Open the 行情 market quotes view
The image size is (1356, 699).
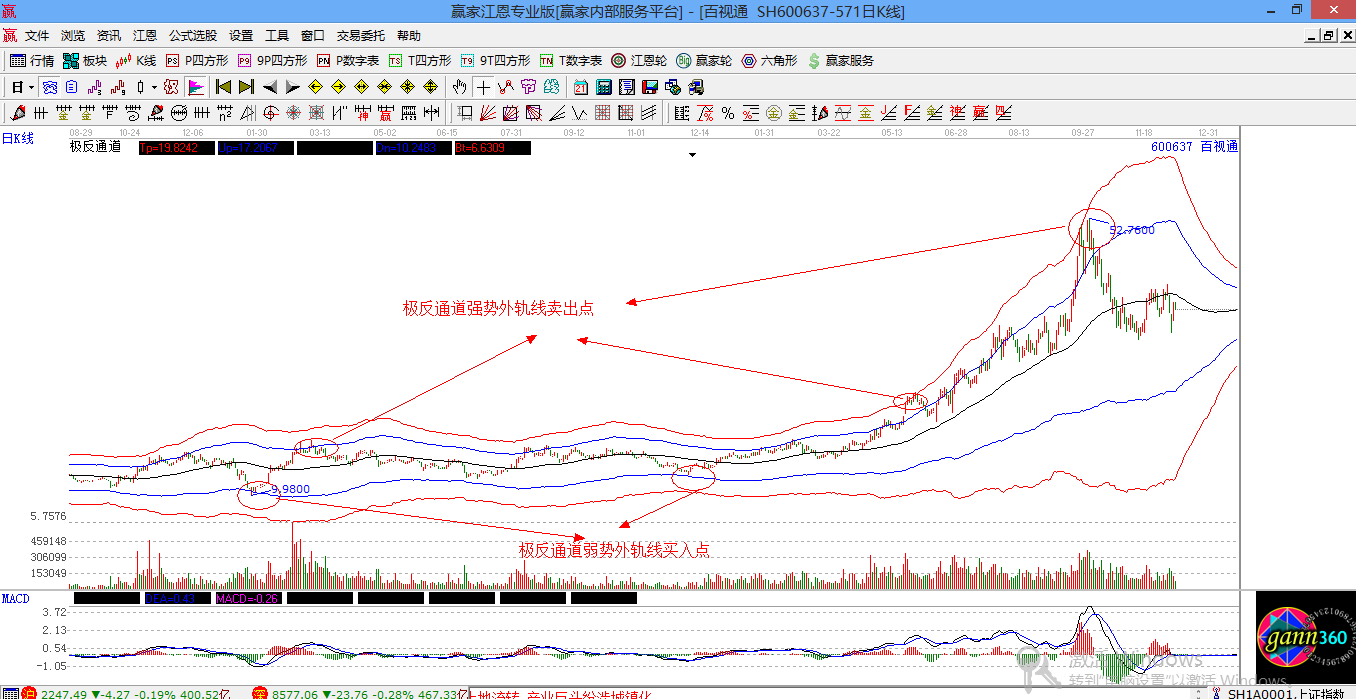[32, 61]
